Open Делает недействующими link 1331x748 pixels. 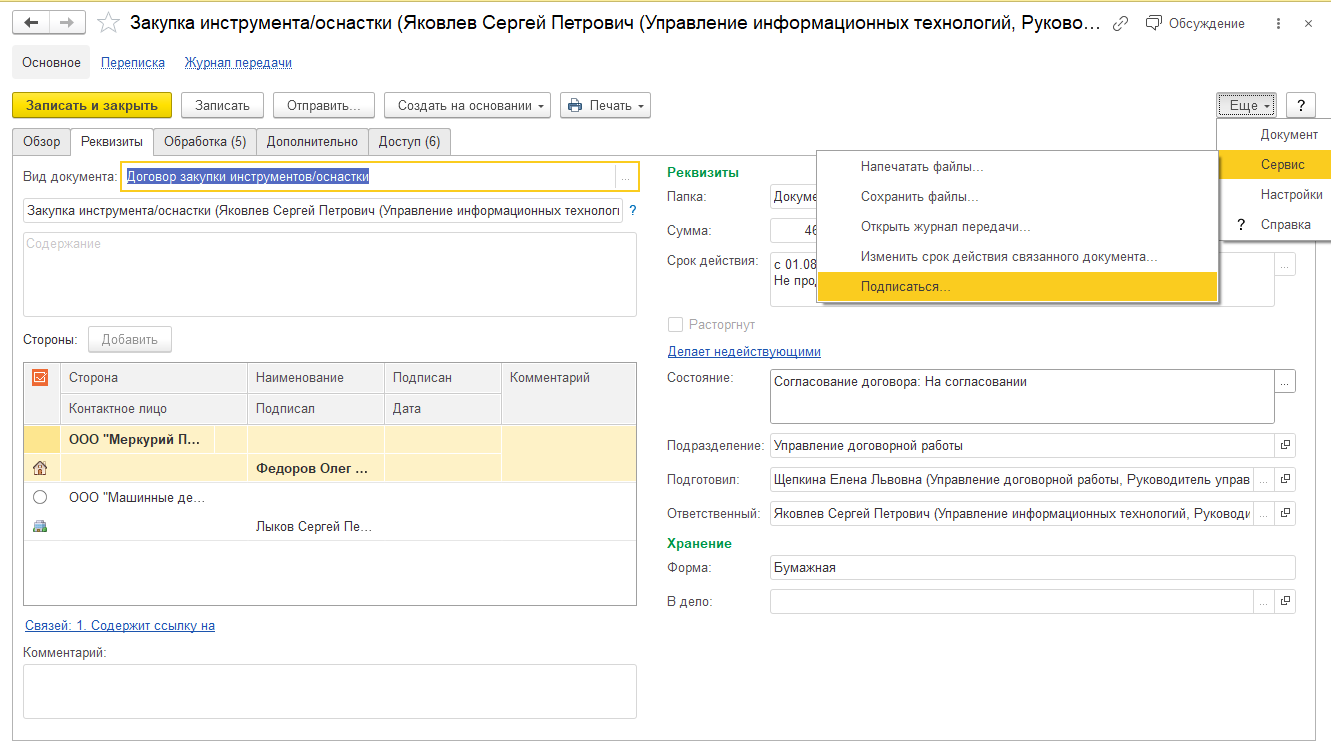coord(744,352)
